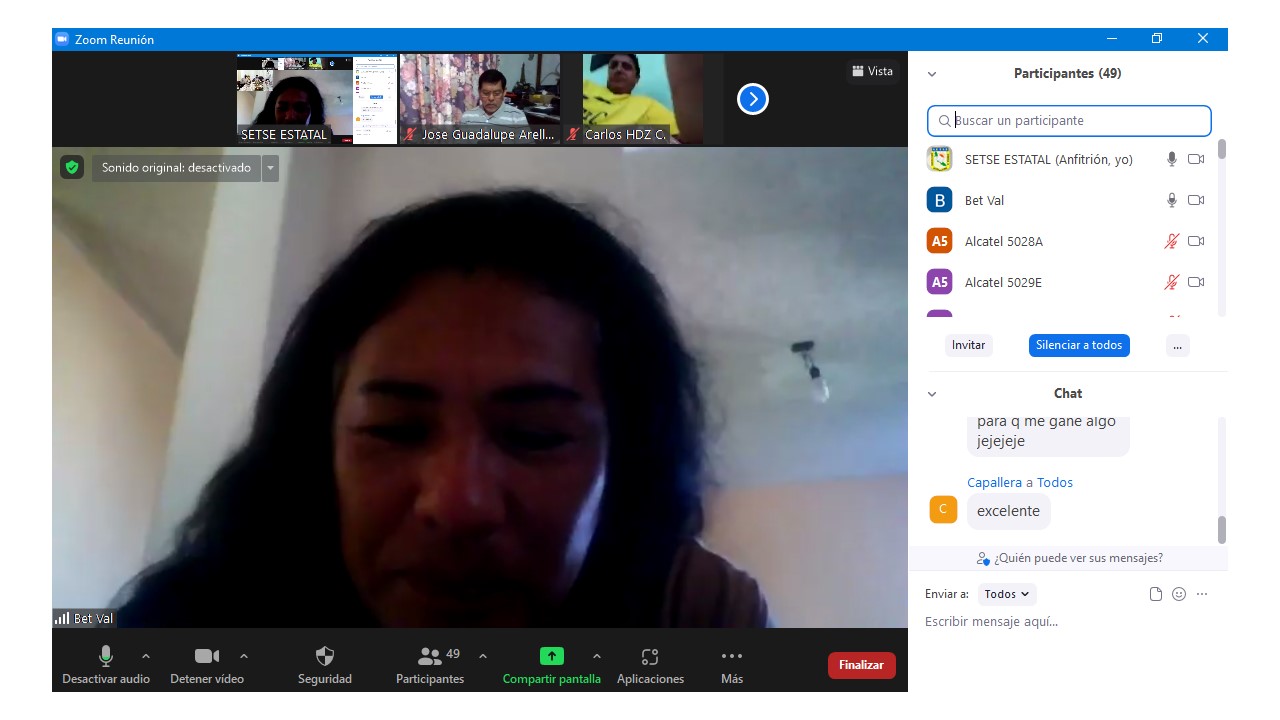Collapse the Chat panel chevron
This screenshot has width=1280, height=720.
coord(932,394)
